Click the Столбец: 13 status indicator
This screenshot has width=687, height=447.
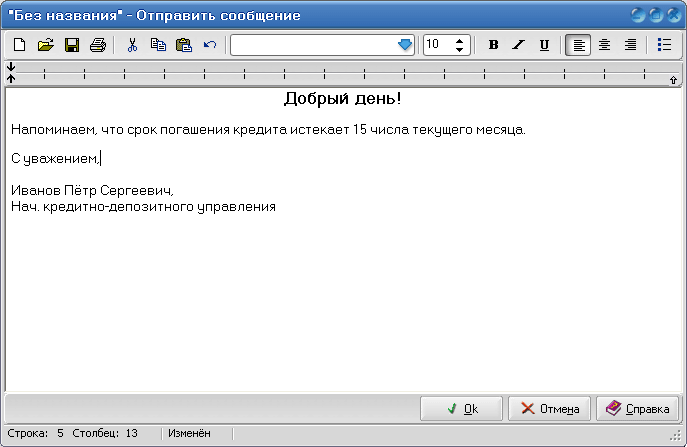[105, 433]
